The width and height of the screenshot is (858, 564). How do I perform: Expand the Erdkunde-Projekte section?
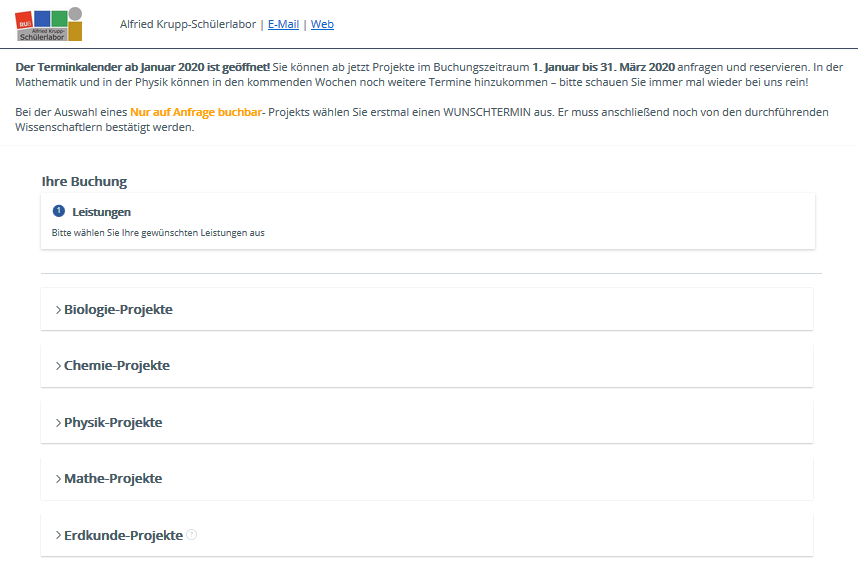pos(123,536)
